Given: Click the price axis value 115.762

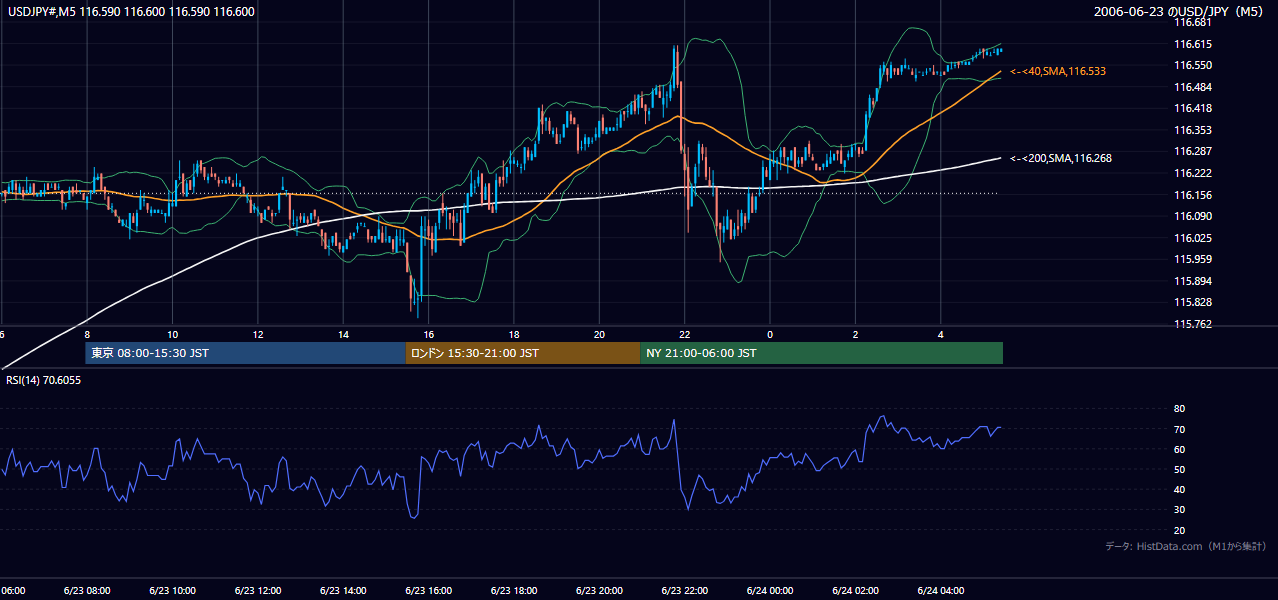Looking at the screenshot, I should 1192,324.
